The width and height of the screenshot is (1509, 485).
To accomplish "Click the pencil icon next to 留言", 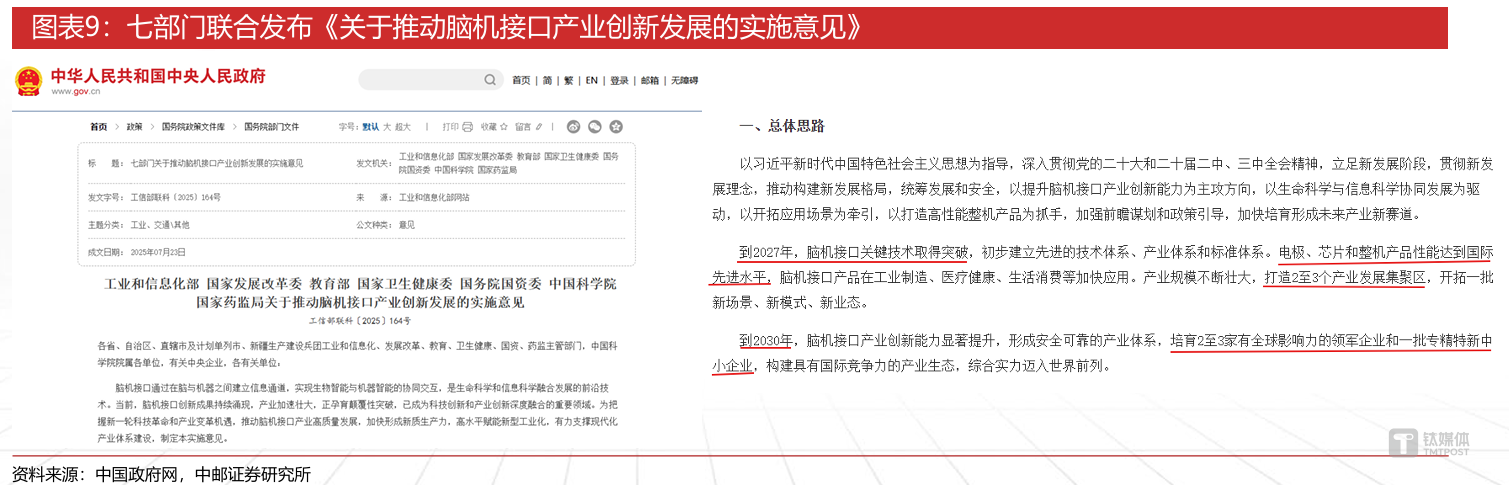I will pos(539,127).
